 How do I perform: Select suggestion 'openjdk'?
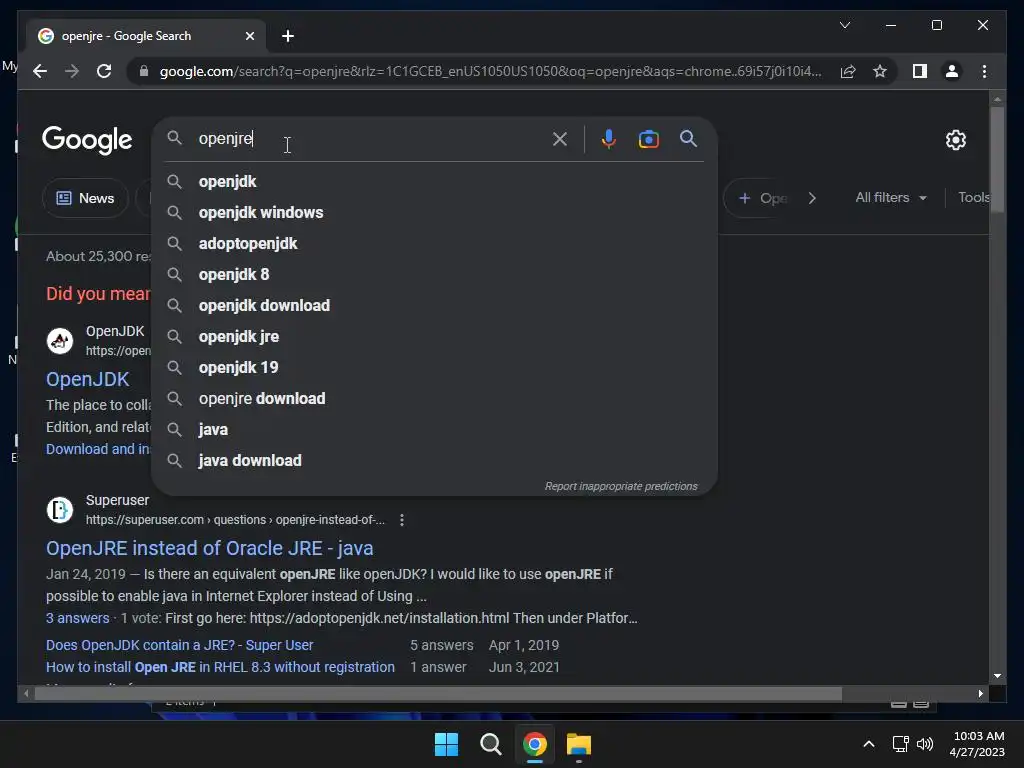(434, 182)
